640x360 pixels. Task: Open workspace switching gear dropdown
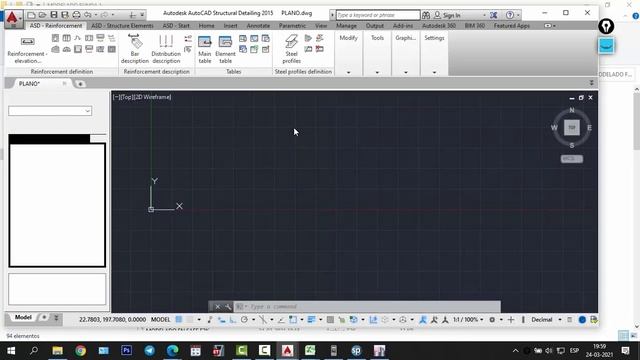click(x=495, y=320)
